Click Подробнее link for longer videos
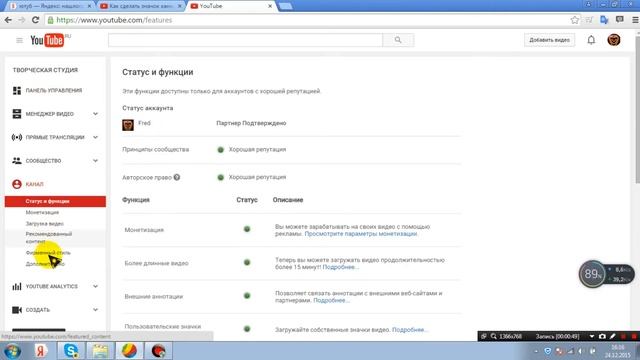The image size is (640, 360). [340, 267]
